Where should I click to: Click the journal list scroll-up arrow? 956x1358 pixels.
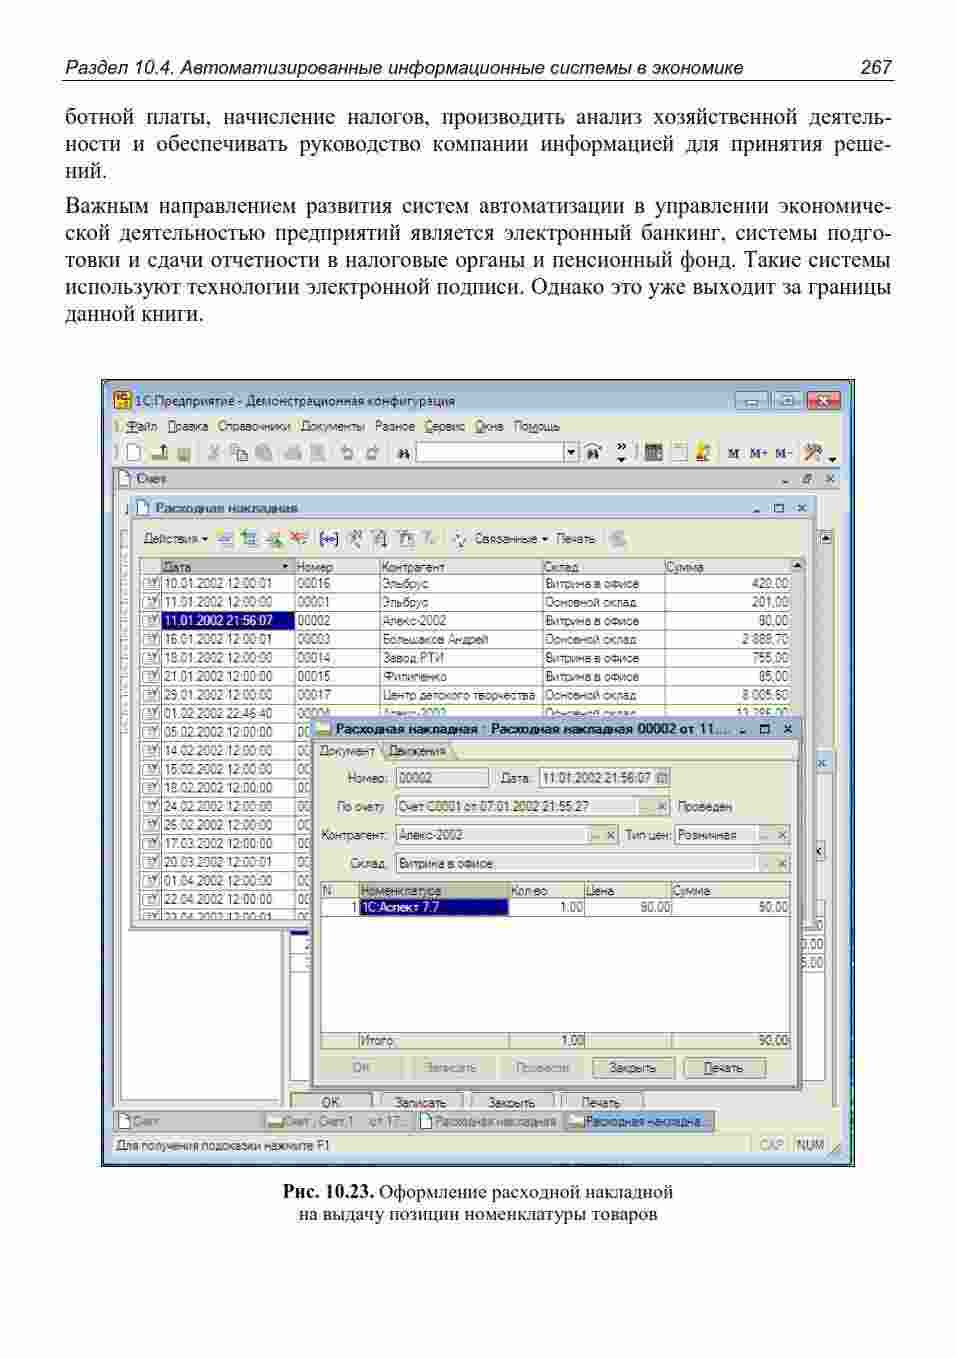797,567
